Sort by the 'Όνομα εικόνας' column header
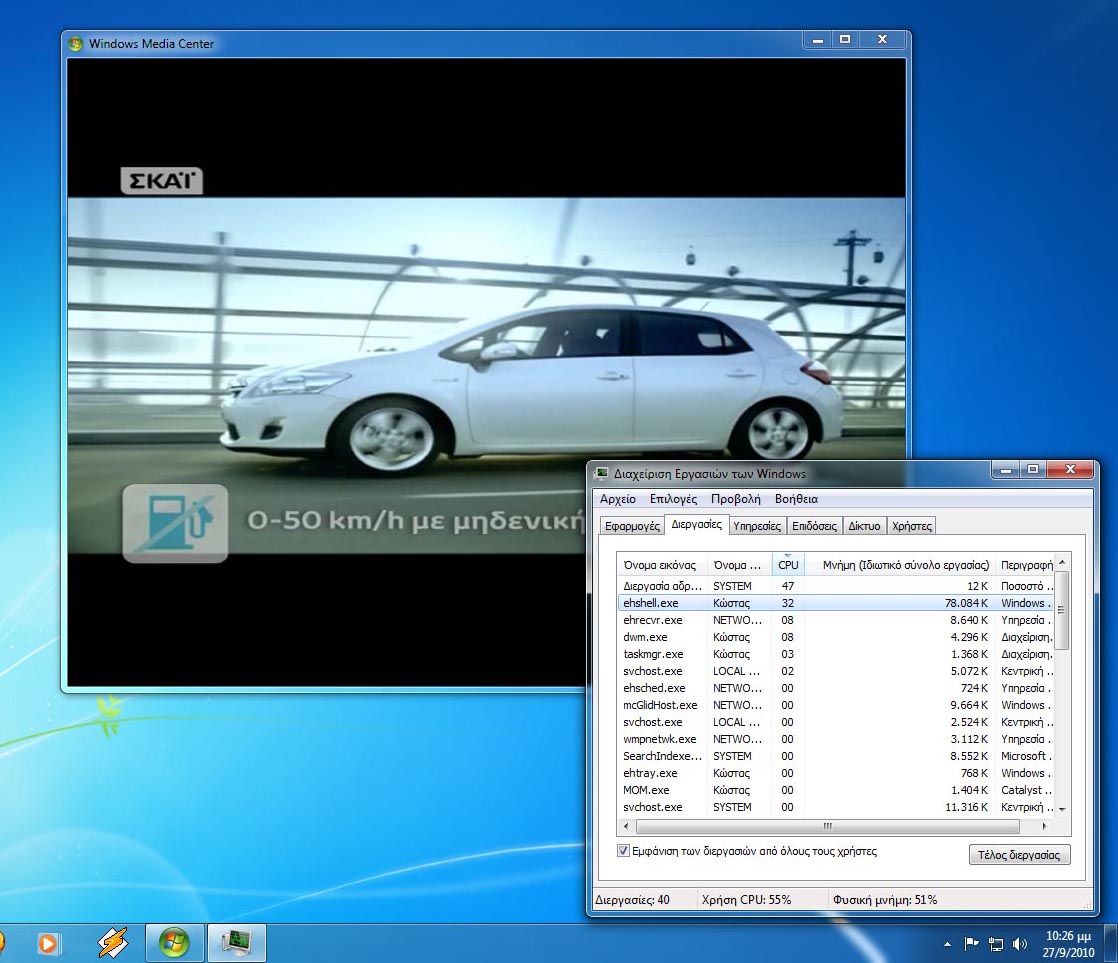 pyautogui.click(x=660, y=565)
